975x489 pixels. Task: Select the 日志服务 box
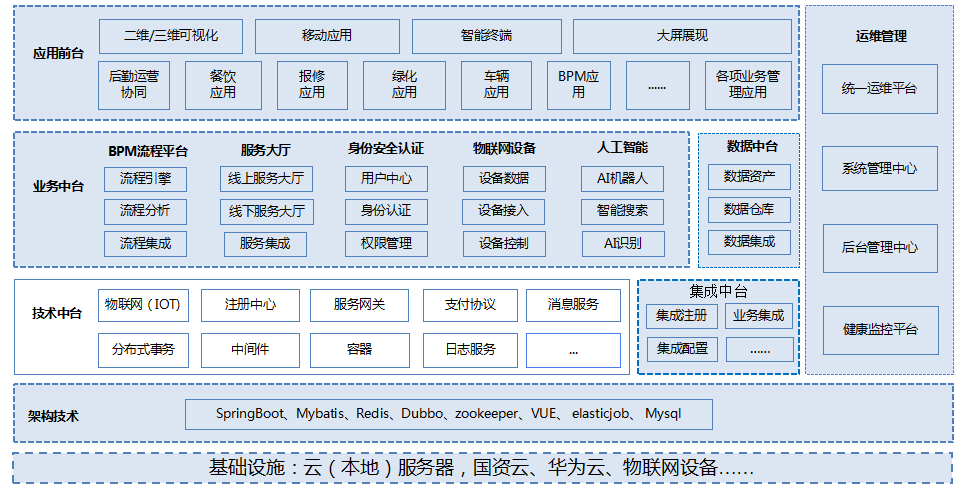[470, 350]
